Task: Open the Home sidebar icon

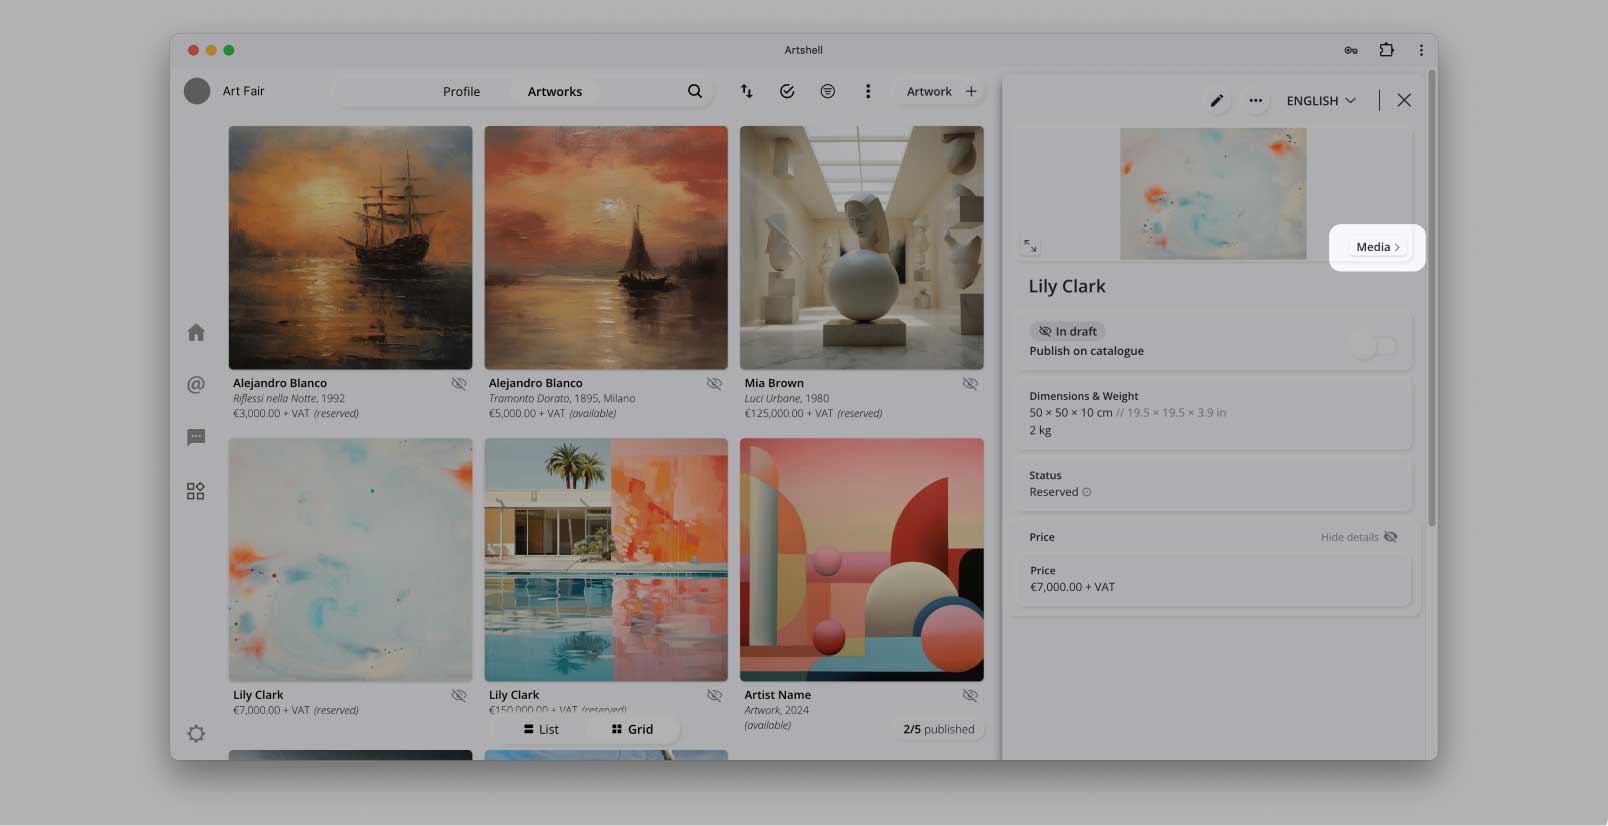Action: tap(196, 332)
